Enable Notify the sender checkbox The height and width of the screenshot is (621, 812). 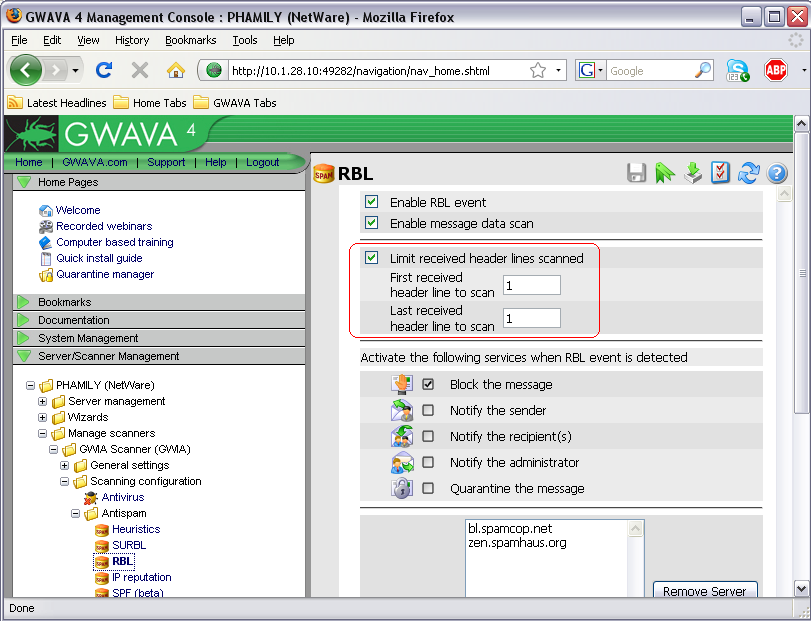428,410
